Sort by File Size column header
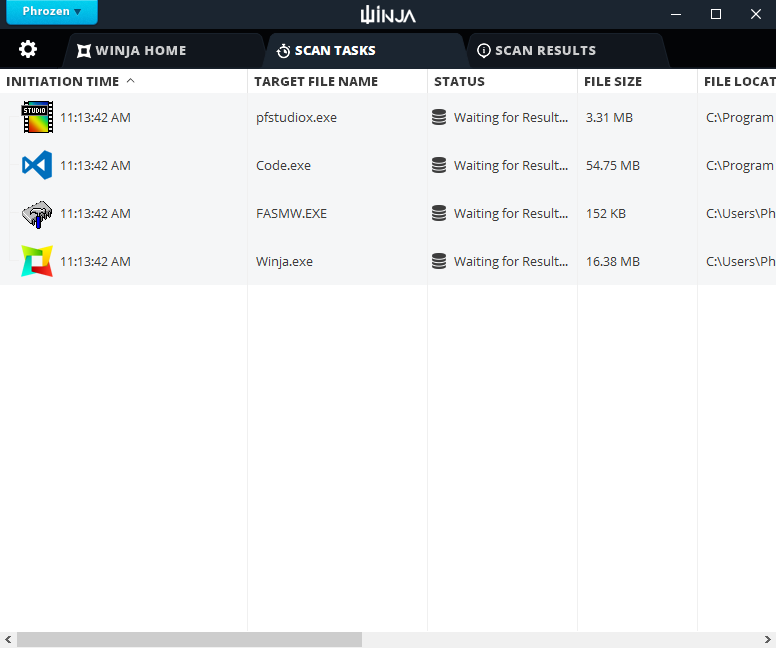Viewport: 776px width, 648px height. point(637,81)
